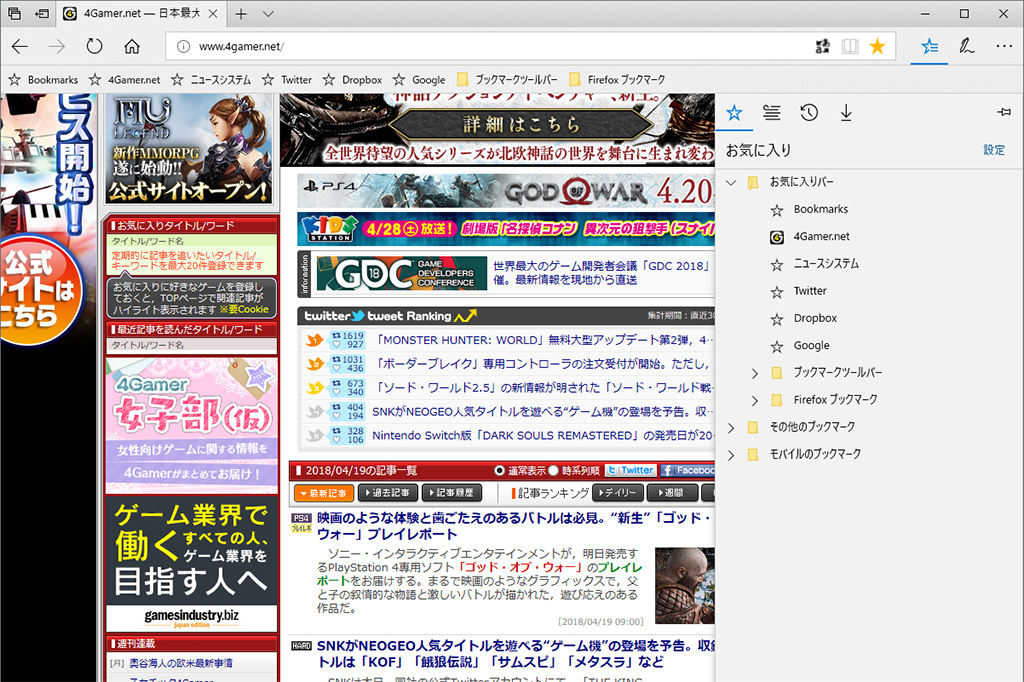
Task: Open a new tab with the plus button
Action: (241, 14)
